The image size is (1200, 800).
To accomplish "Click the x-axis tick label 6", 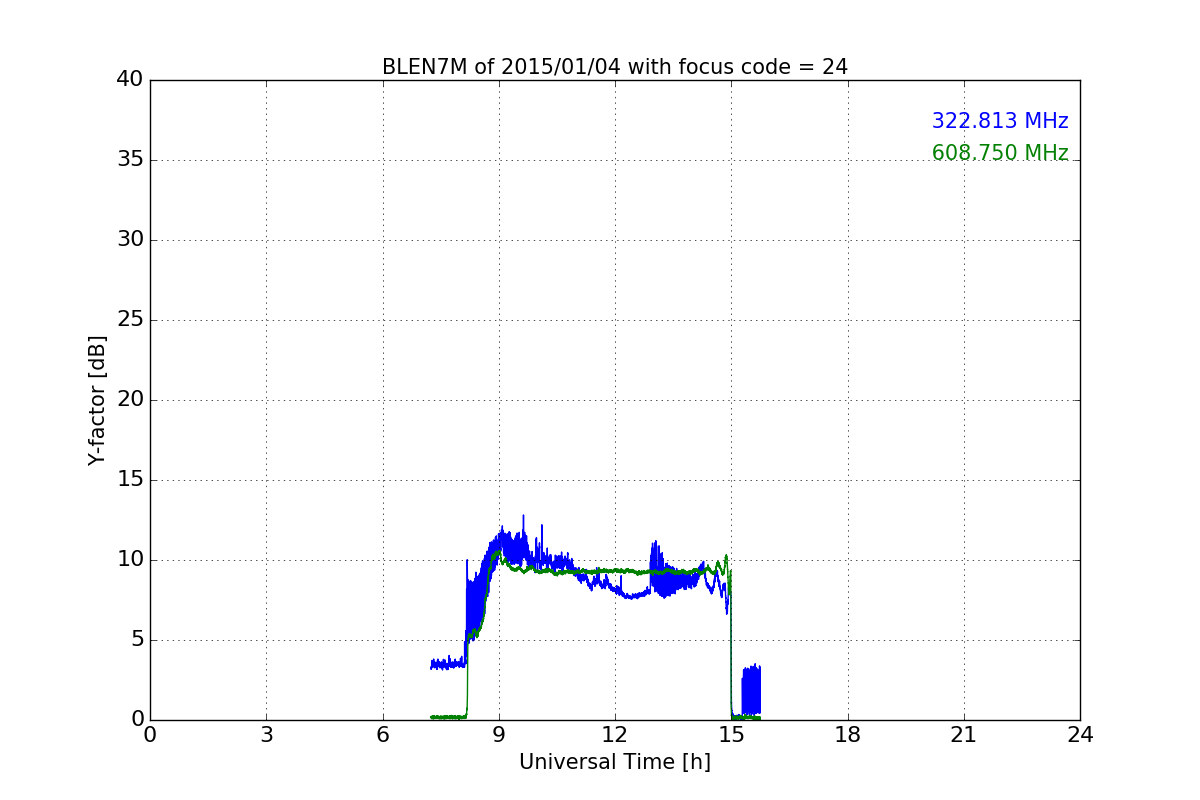I will [x=383, y=735].
